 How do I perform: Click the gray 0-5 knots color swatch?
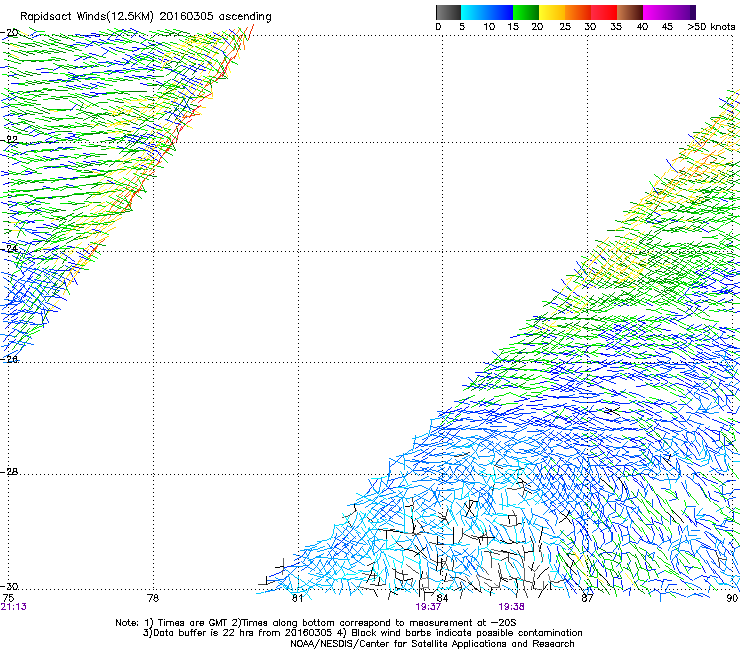448,12
